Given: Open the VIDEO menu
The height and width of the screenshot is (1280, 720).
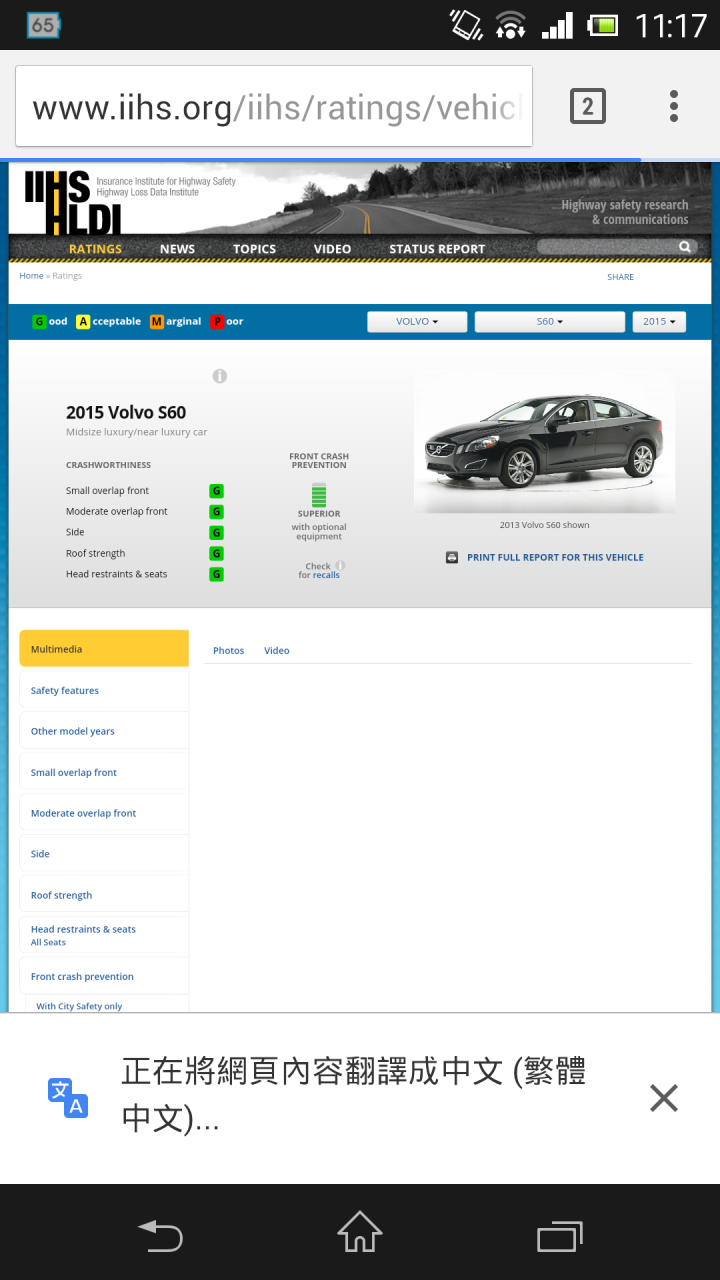Looking at the screenshot, I should pos(332,249).
